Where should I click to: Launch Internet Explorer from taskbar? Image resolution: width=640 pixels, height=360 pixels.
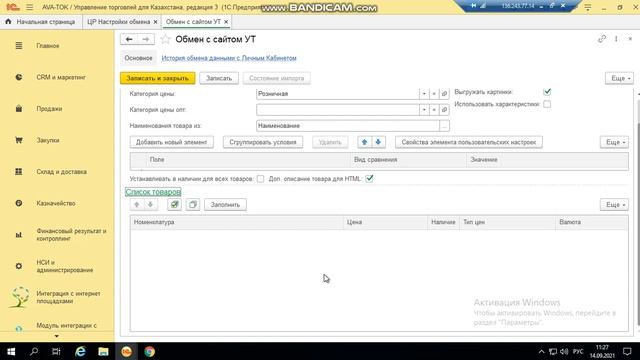click(x=80, y=351)
